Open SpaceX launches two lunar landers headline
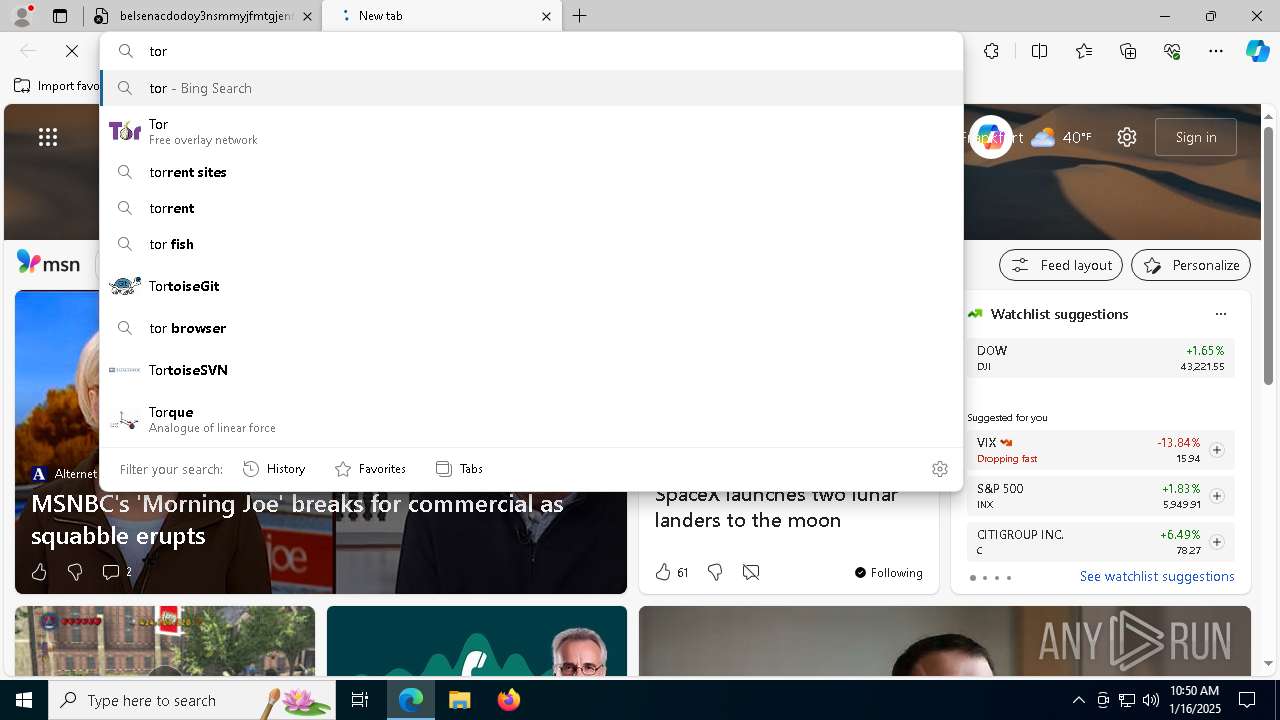1280x720 pixels. [x=776, y=508]
